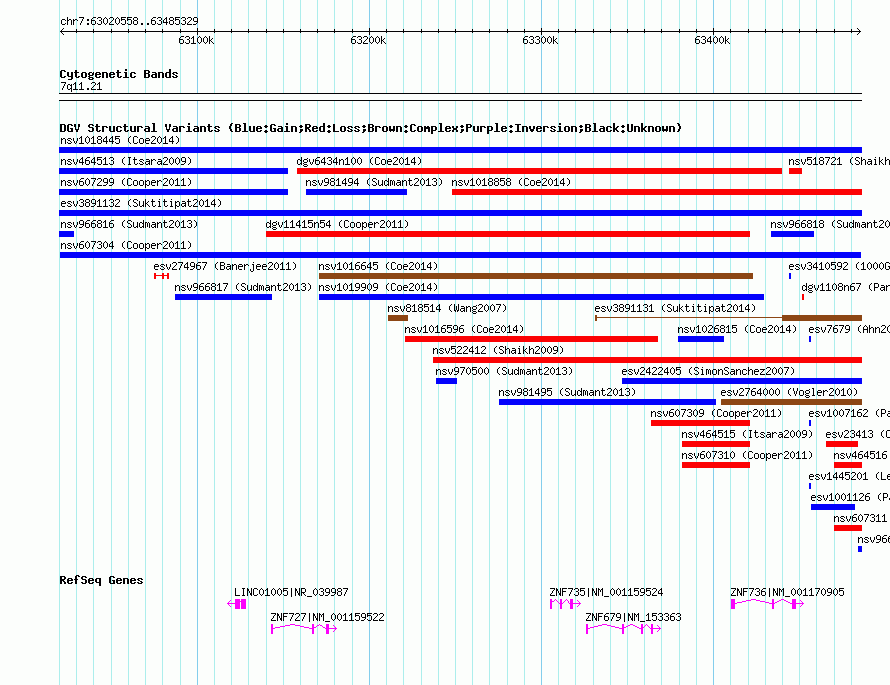Image resolution: width=890 pixels, height=685 pixels.
Task: Click the blue nsv966818 gain bar
Action: (792, 234)
